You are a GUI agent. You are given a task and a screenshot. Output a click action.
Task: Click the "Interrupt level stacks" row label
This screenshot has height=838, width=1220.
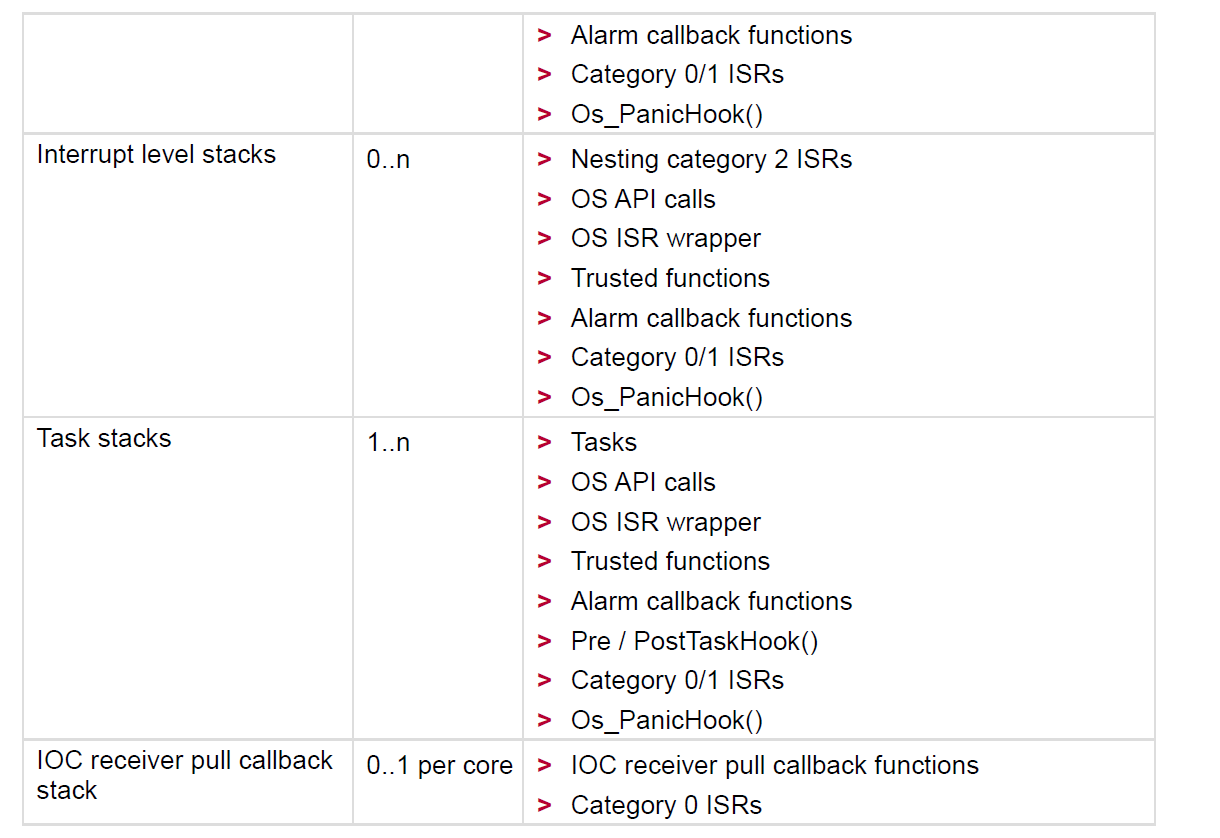coord(156,155)
